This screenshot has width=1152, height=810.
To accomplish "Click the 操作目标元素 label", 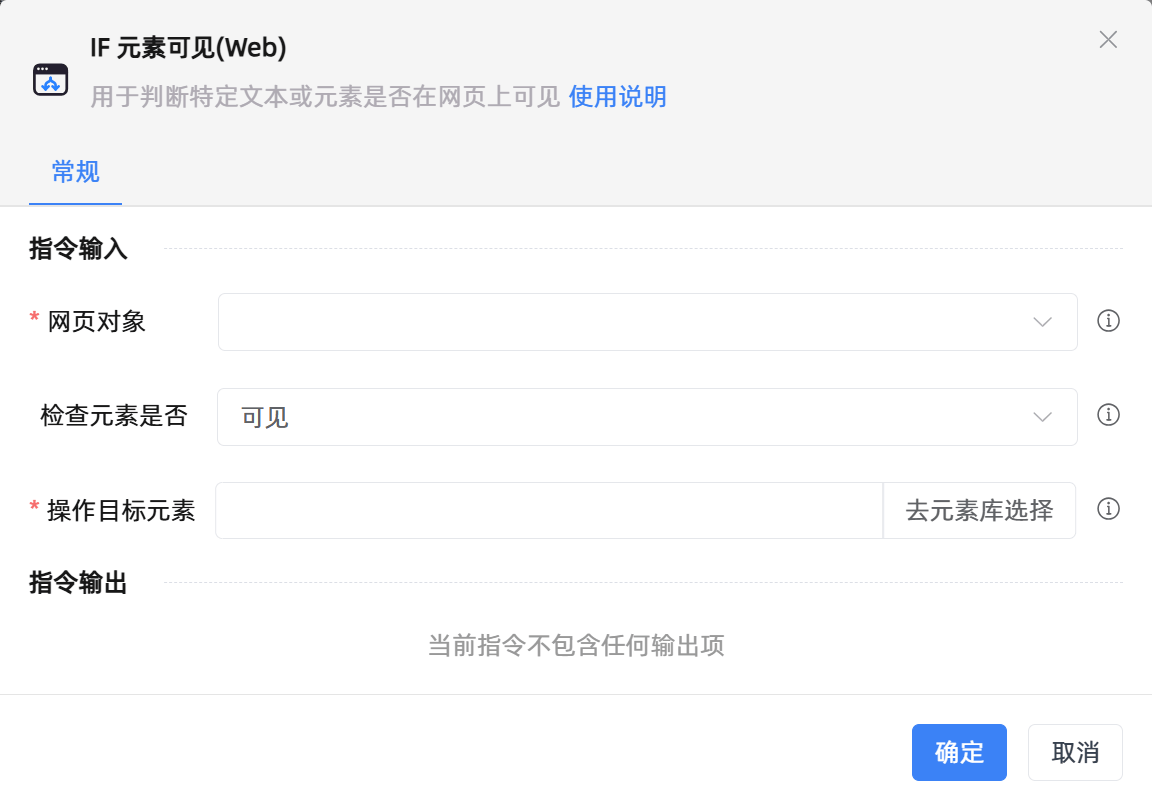I will pyautogui.click(x=121, y=510).
